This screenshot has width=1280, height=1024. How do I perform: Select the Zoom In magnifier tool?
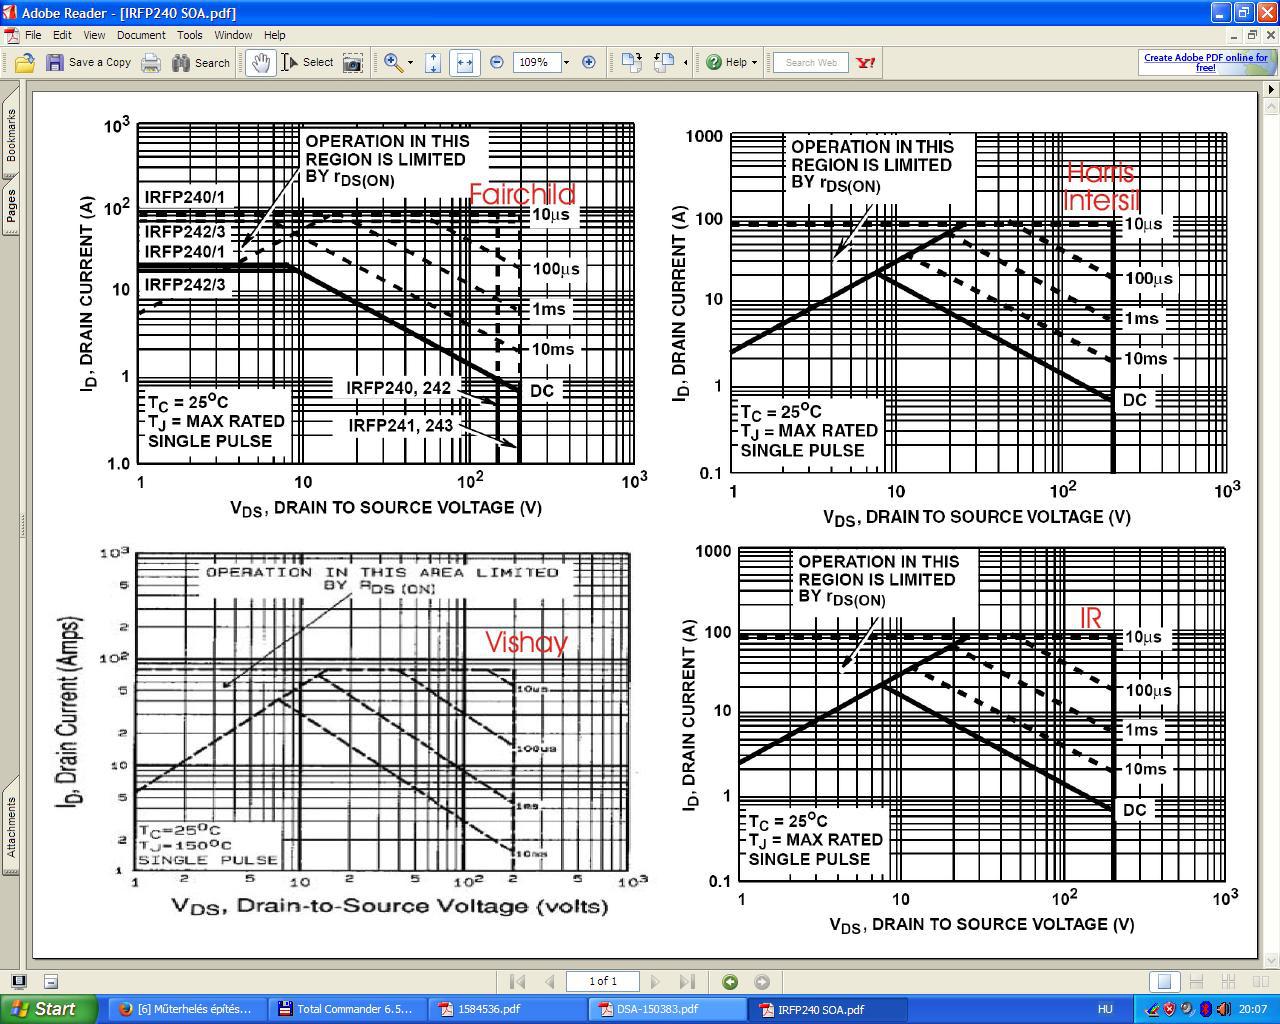[393, 62]
